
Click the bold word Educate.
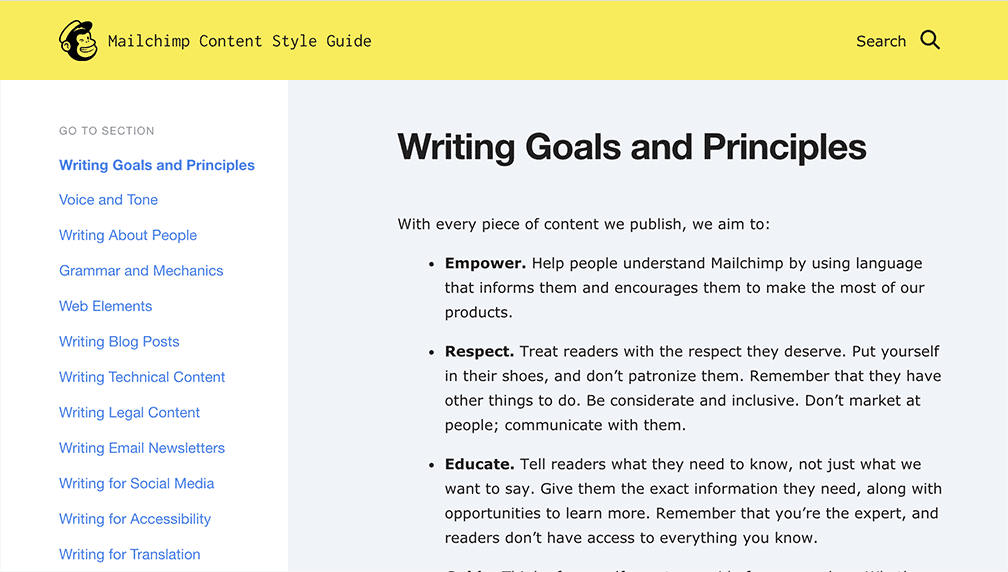click(x=480, y=465)
